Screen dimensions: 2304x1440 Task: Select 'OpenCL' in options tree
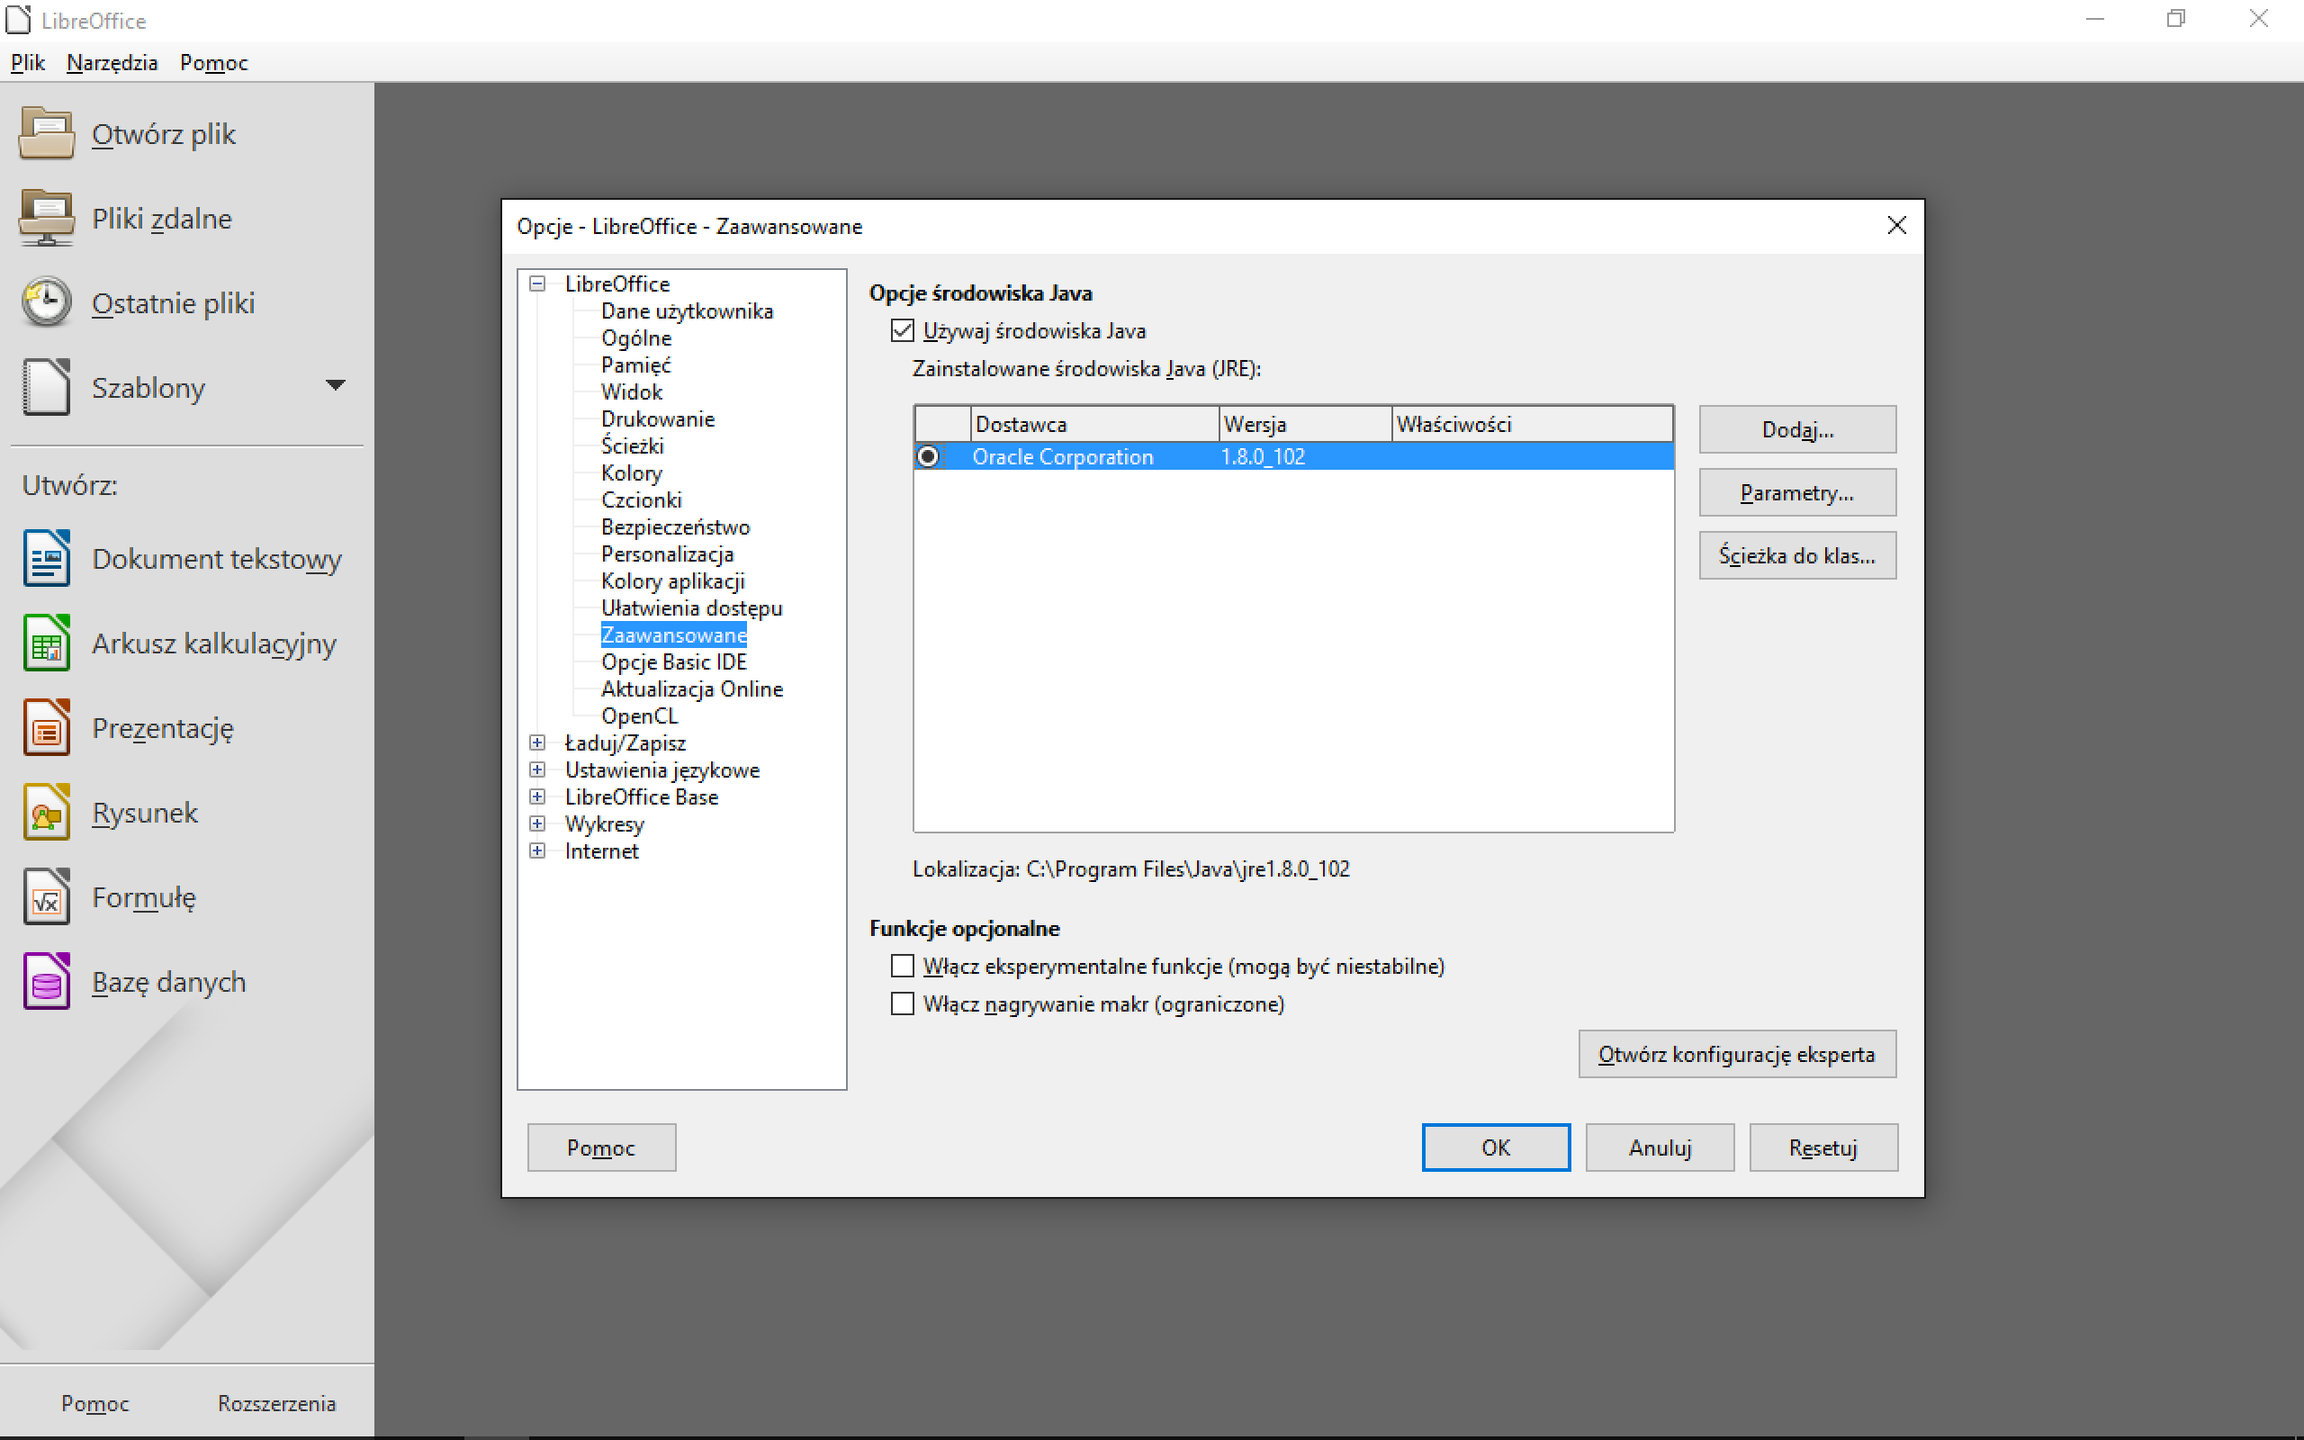(639, 716)
